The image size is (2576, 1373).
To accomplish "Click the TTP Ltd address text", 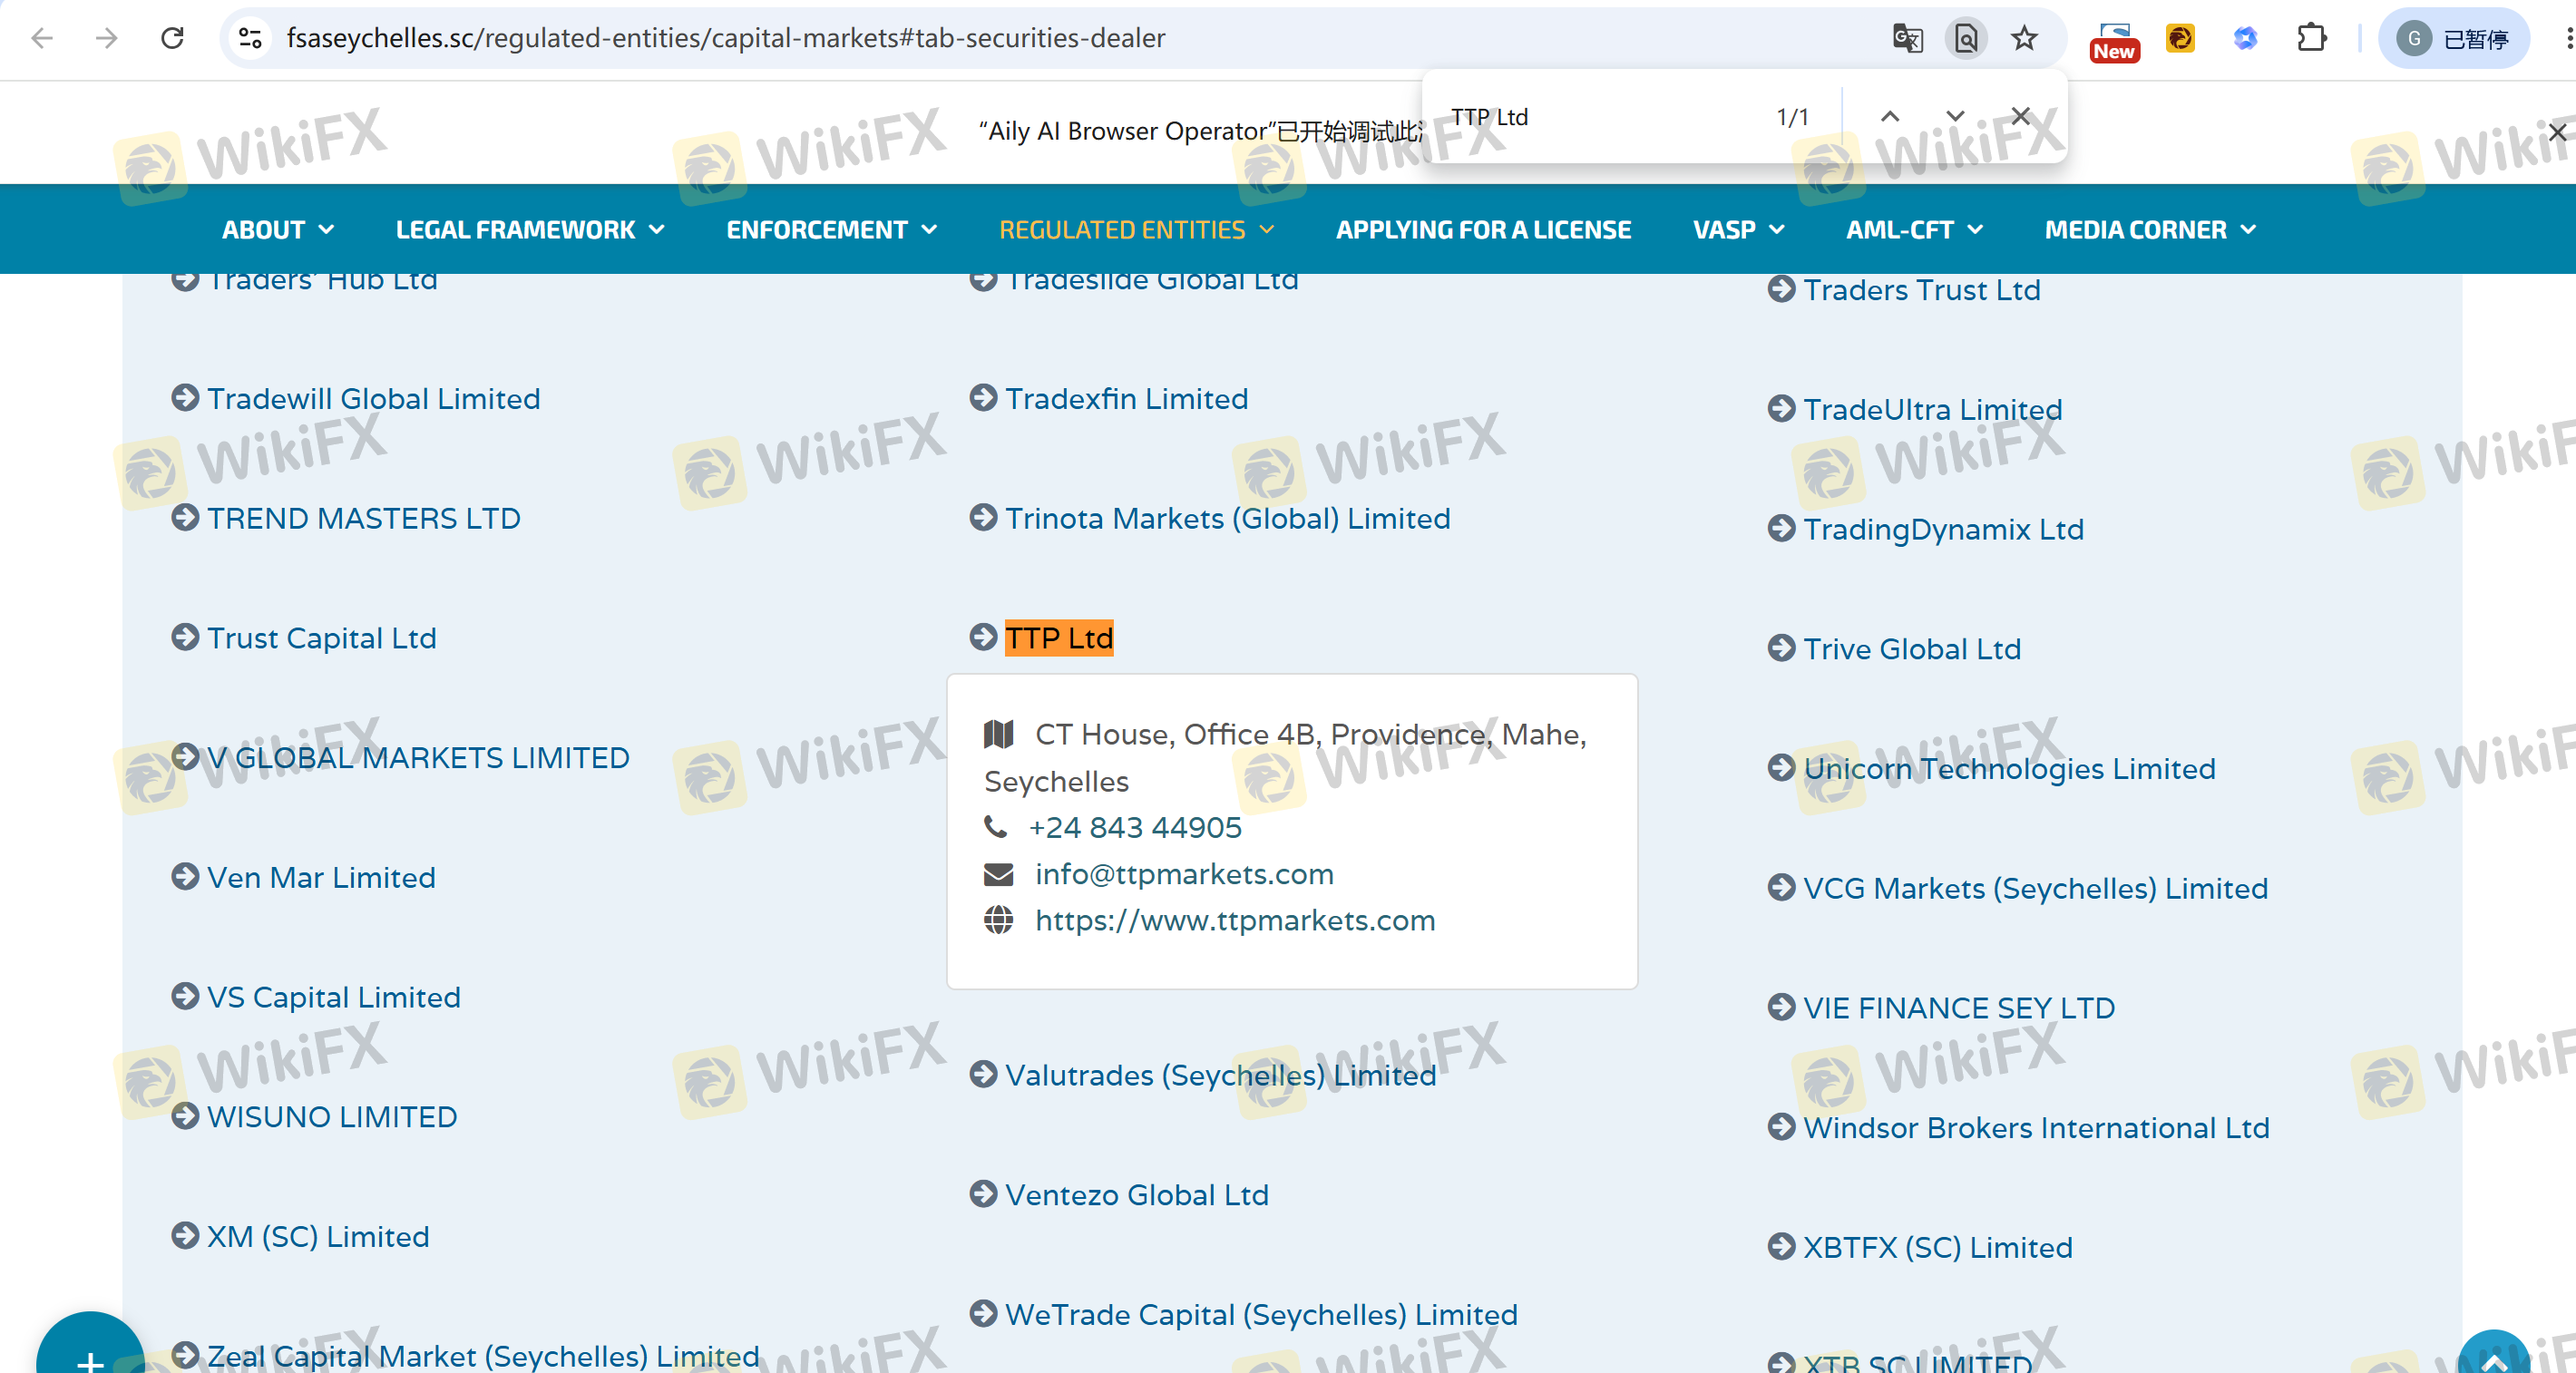I will (1286, 758).
